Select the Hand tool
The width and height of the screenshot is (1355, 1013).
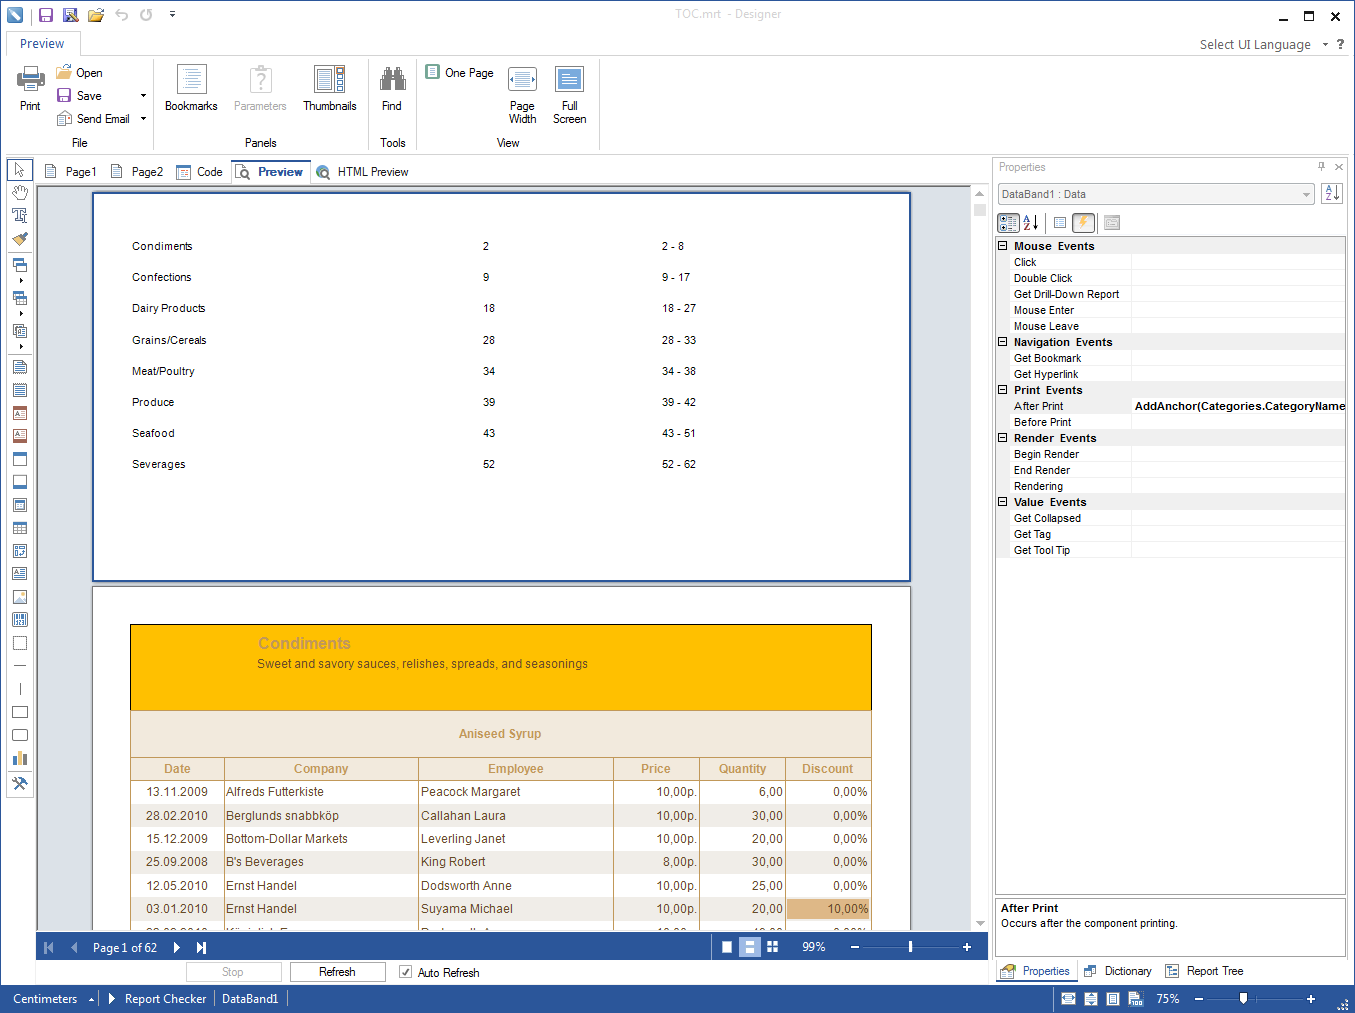pos(19,193)
